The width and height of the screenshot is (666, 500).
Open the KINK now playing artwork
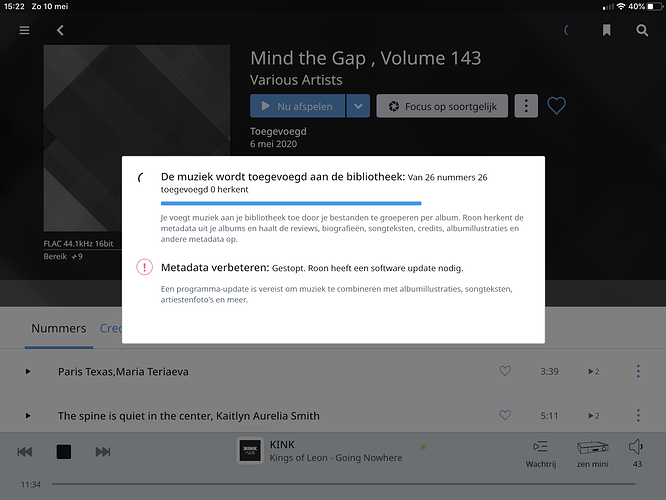[x=250, y=451]
